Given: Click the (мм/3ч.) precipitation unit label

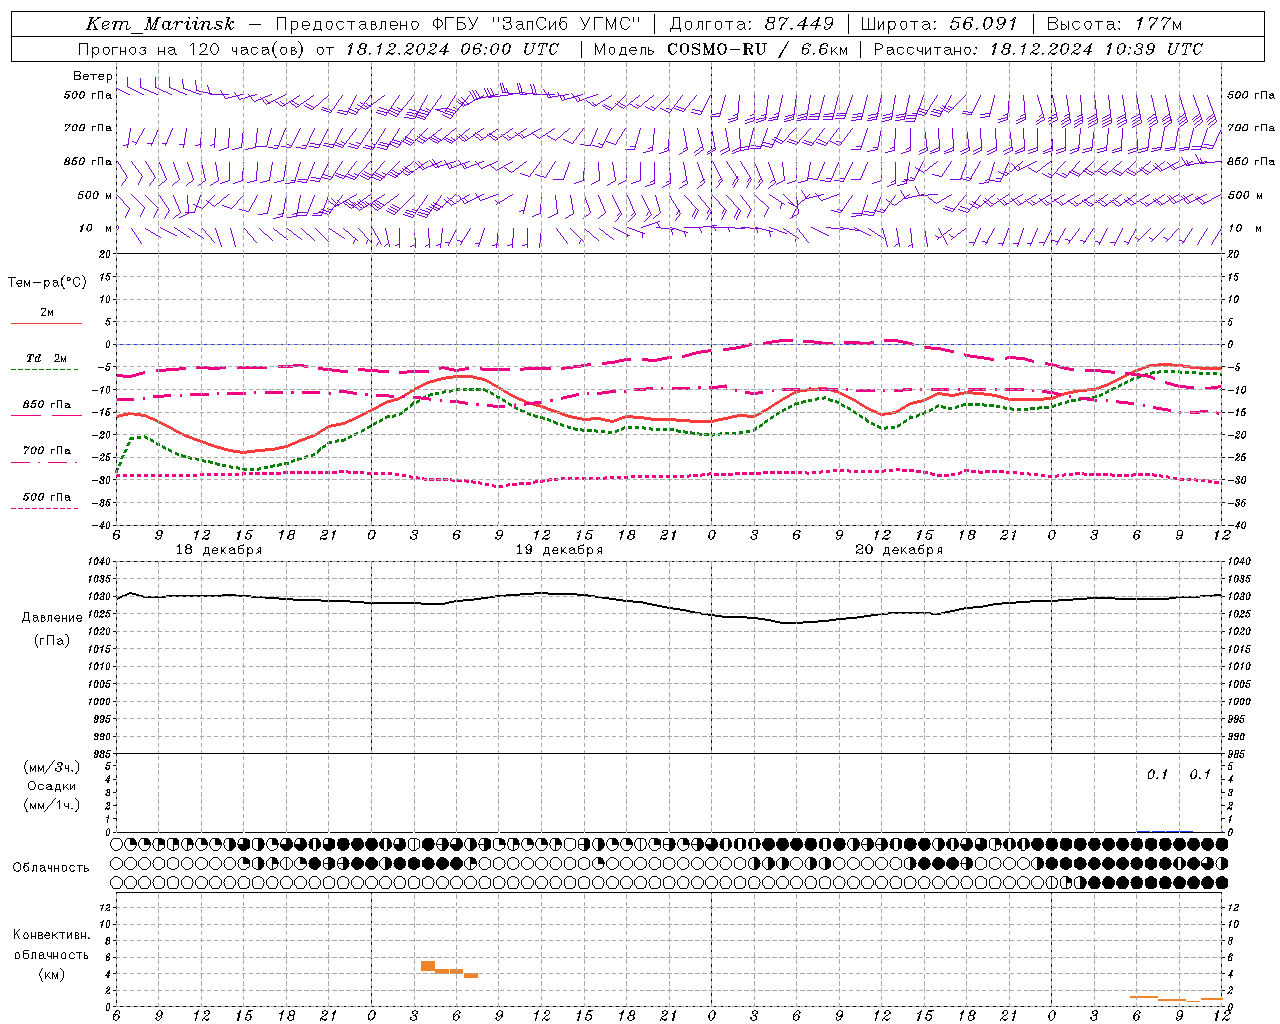Looking at the screenshot, I should 52,768.
